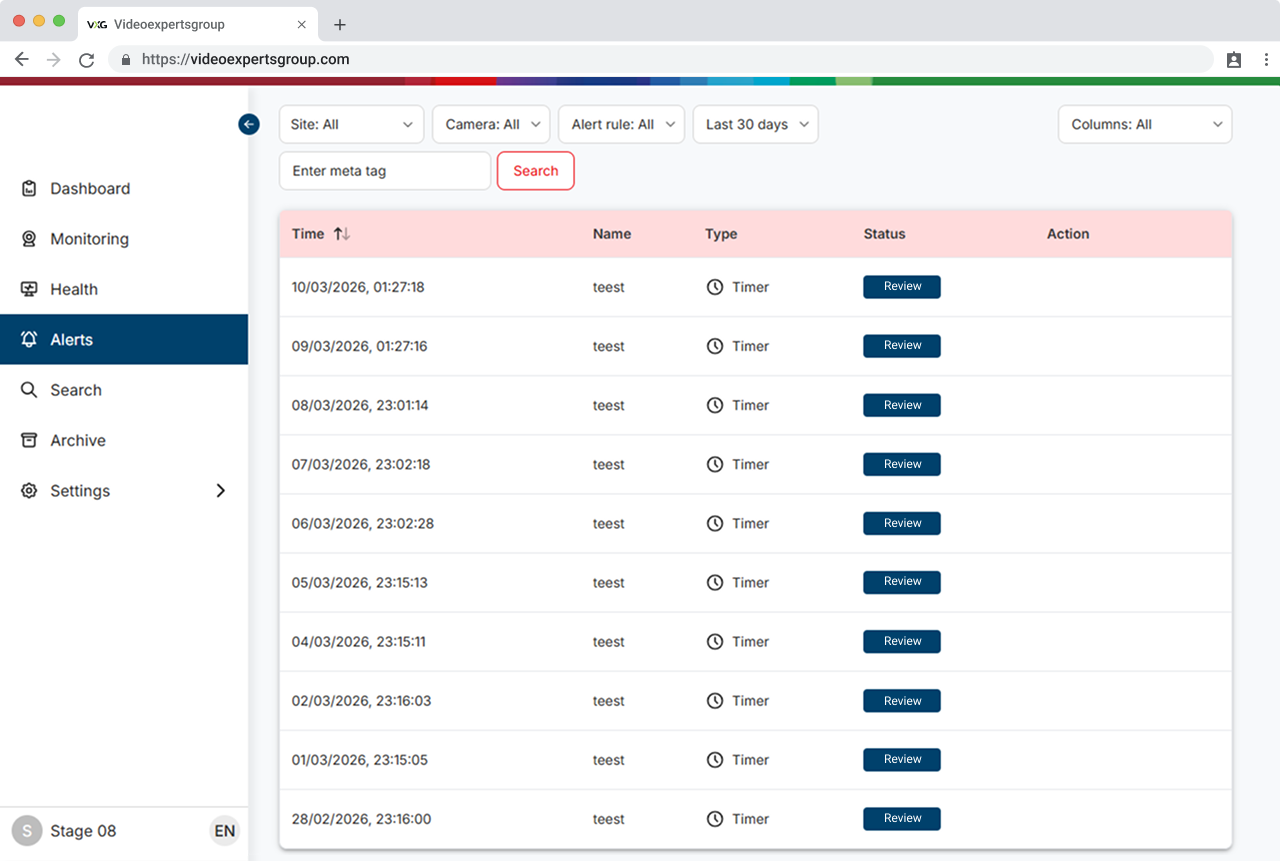The width and height of the screenshot is (1280, 861).
Task: Go to the Search menu item
Action: coord(76,390)
